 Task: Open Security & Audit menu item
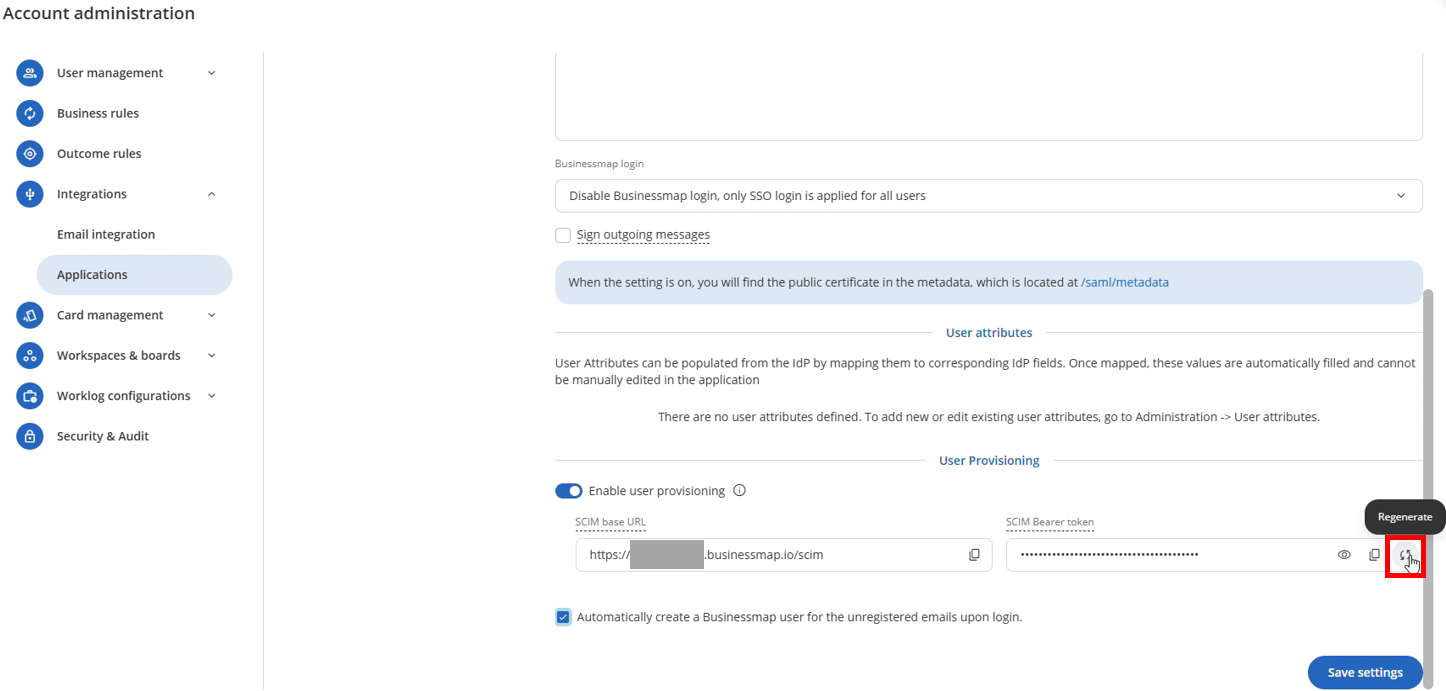click(103, 436)
